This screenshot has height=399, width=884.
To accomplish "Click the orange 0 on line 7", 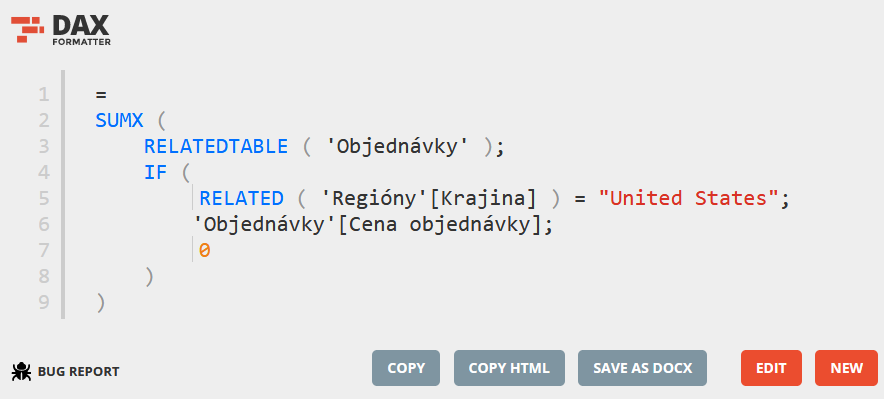I will [x=205, y=250].
